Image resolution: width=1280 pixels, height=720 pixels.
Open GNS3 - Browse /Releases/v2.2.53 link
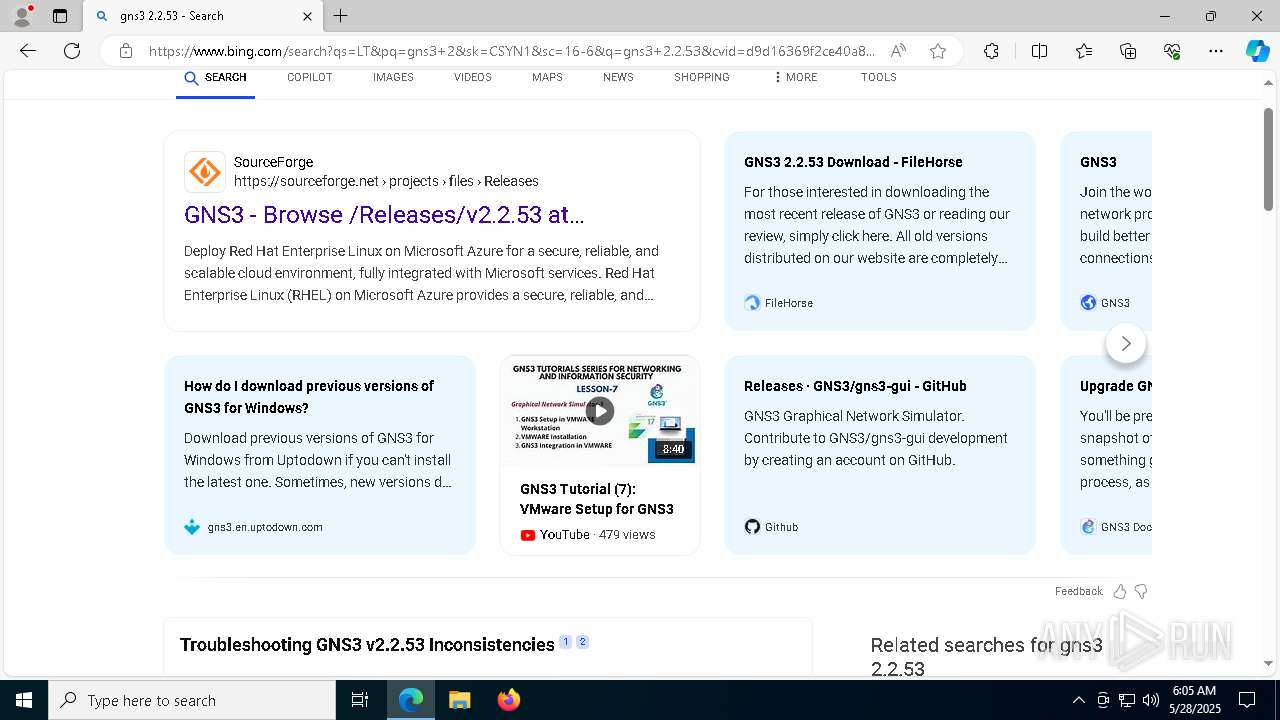(x=384, y=215)
